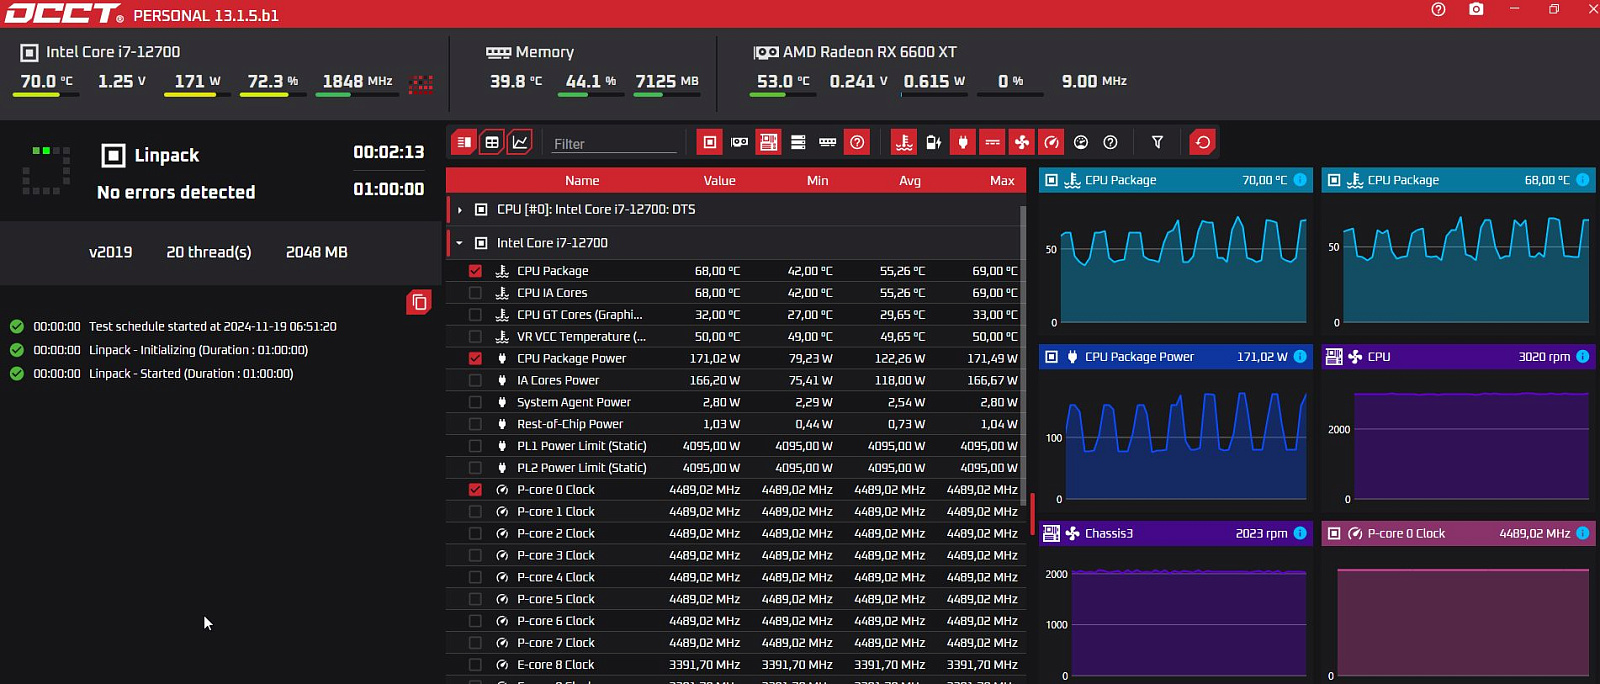
Task: Switch to table-only monitoring view
Action: coord(492,142)
